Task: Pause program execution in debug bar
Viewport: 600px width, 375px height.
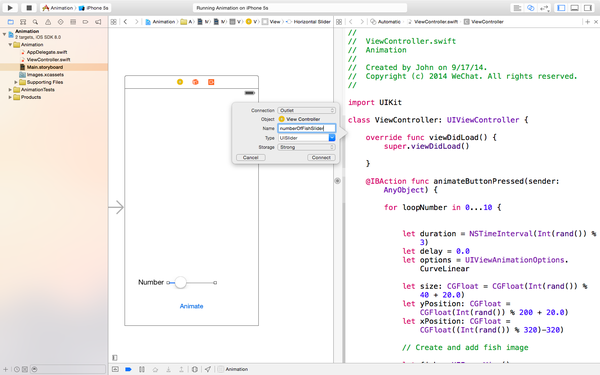Action: click(x=142, y=369)
